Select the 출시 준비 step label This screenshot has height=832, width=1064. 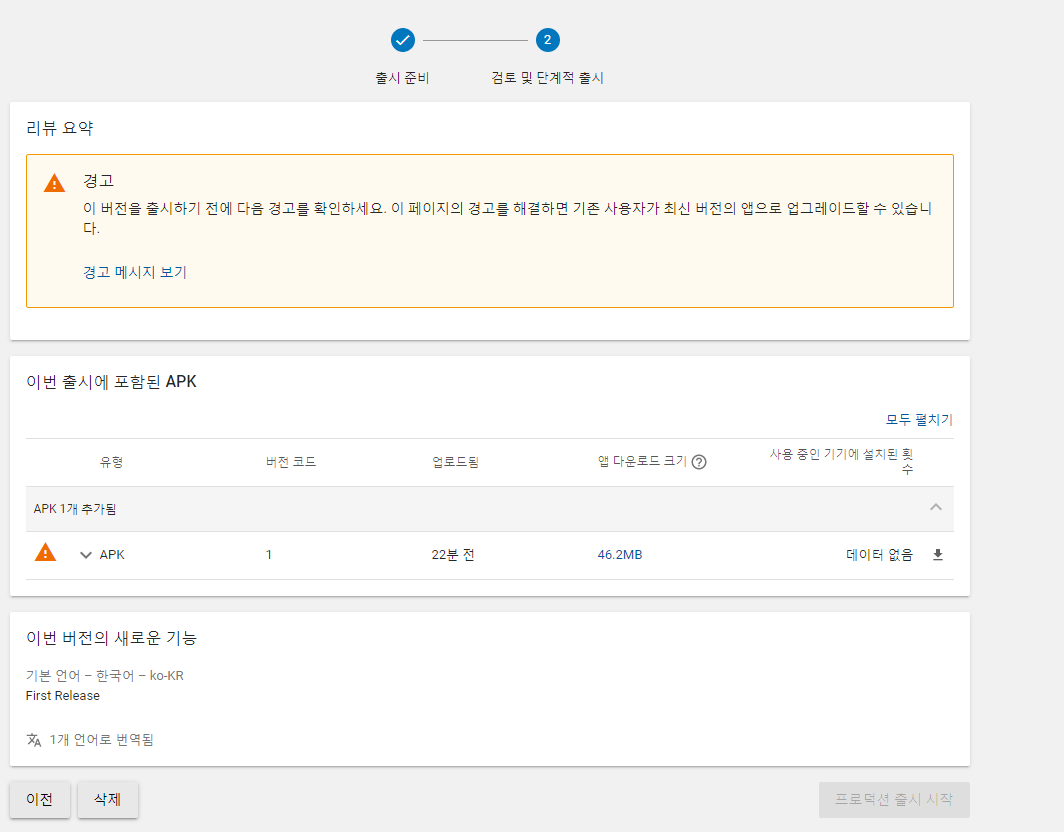[402, 78]
